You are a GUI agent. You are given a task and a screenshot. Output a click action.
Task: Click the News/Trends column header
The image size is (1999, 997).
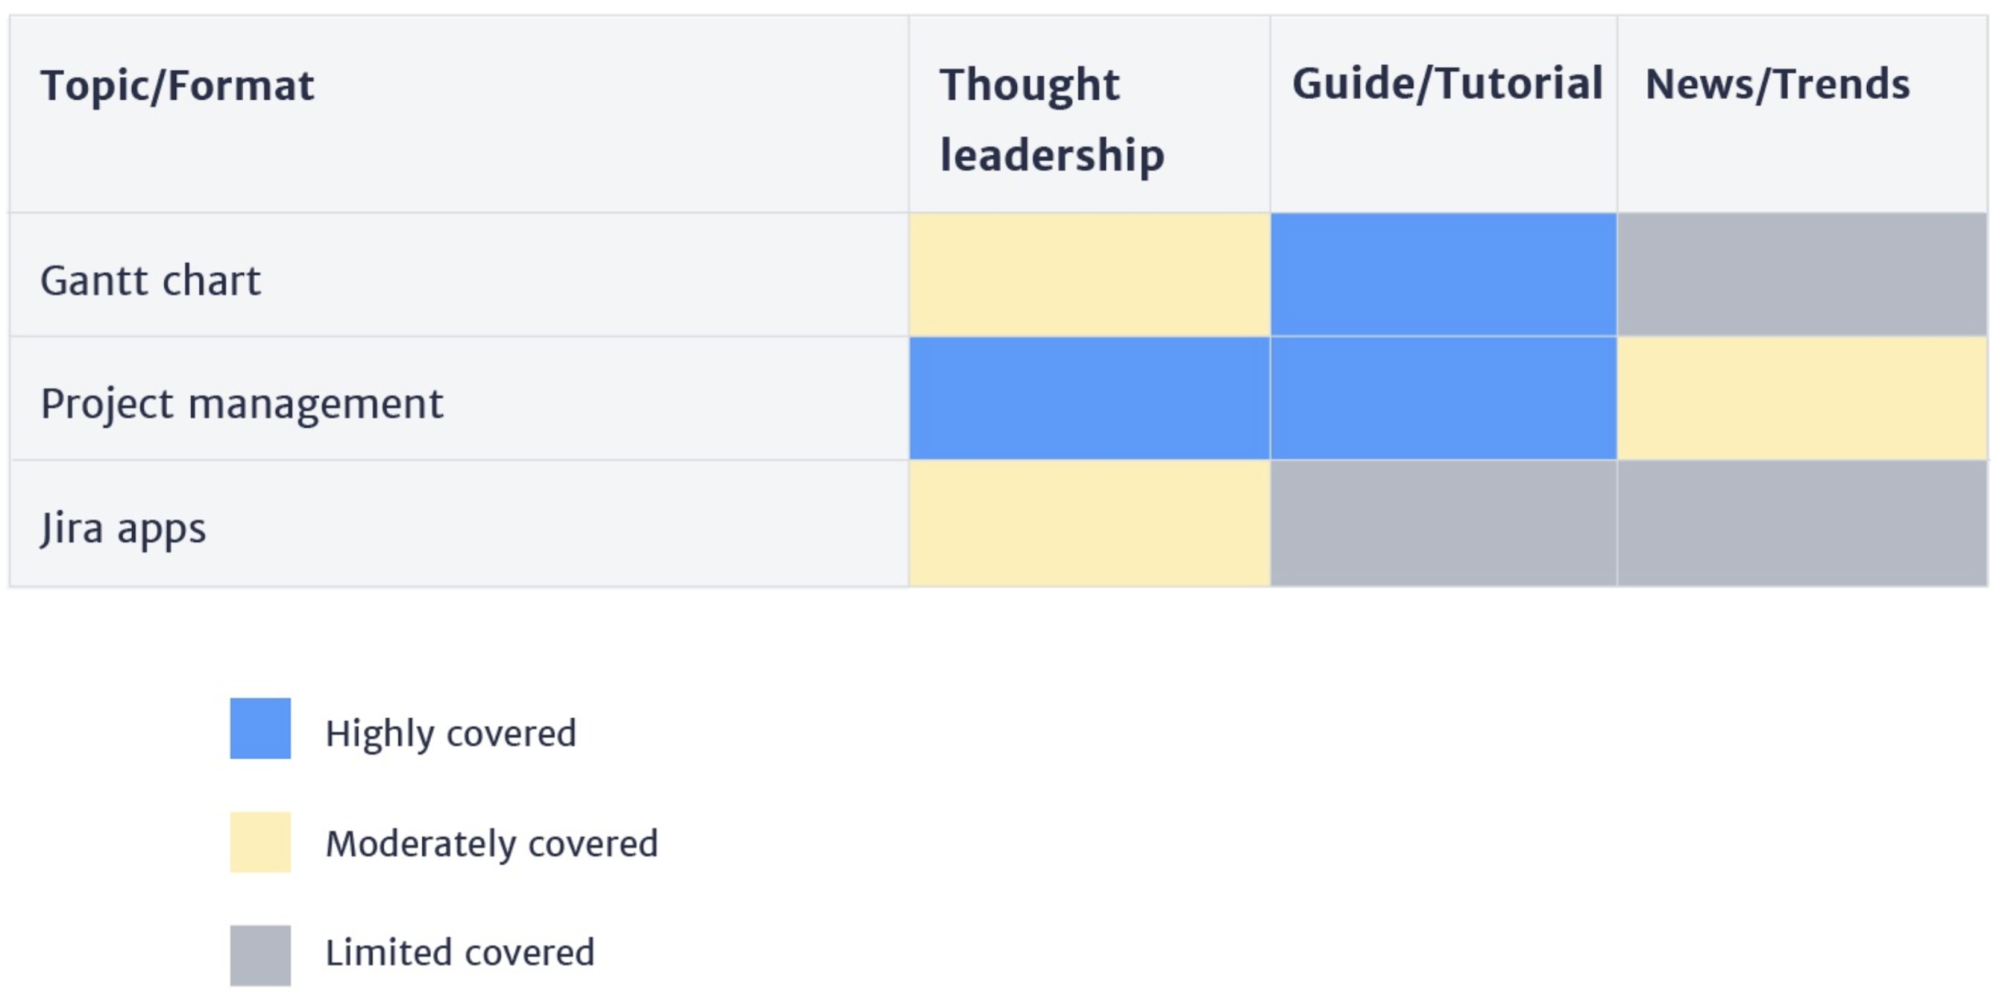pos(1777,84)
